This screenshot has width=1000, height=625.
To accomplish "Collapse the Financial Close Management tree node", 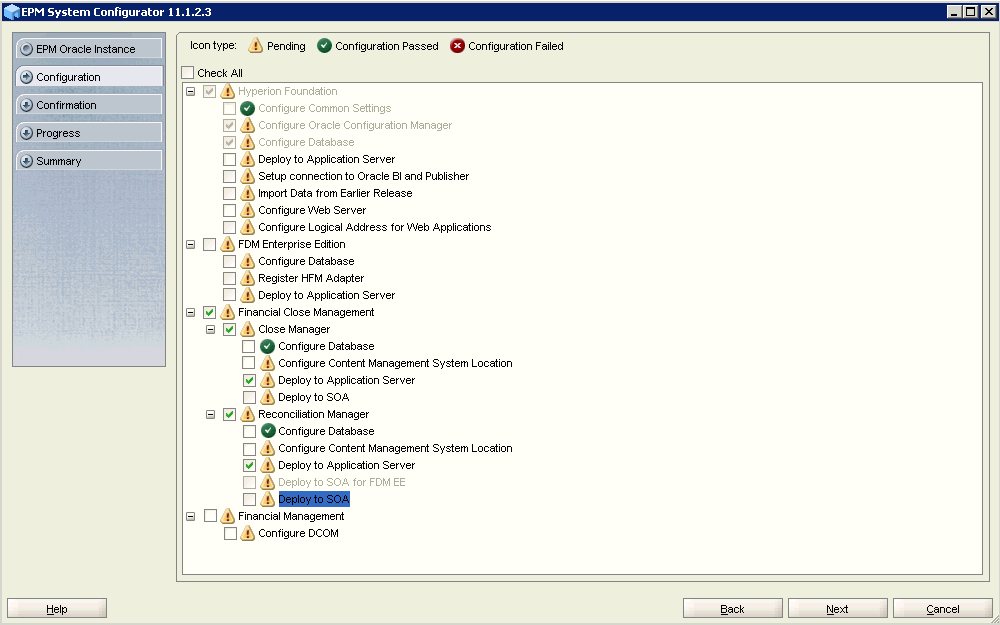I will 190,312.
